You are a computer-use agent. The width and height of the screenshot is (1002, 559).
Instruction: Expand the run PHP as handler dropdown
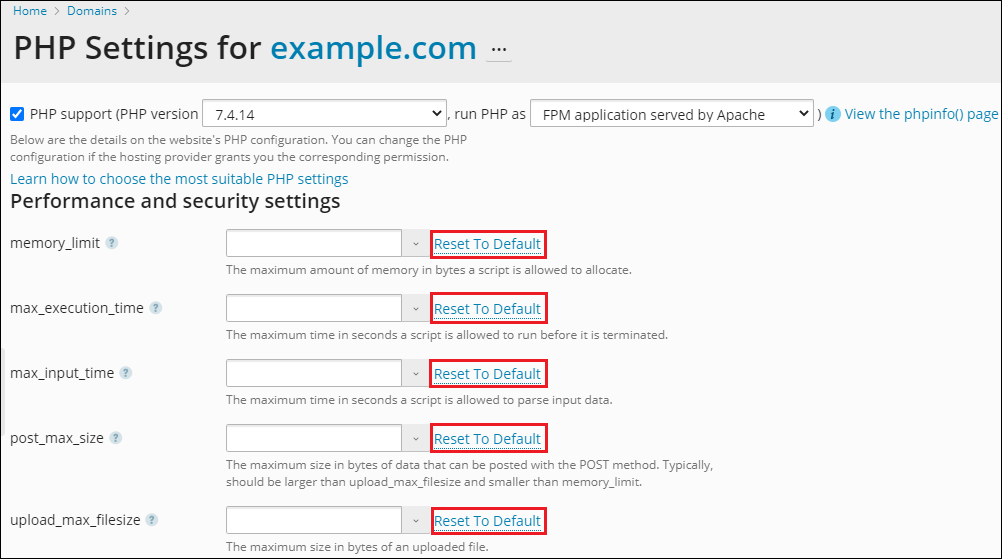pyautogui.click(x=672, y=114)
